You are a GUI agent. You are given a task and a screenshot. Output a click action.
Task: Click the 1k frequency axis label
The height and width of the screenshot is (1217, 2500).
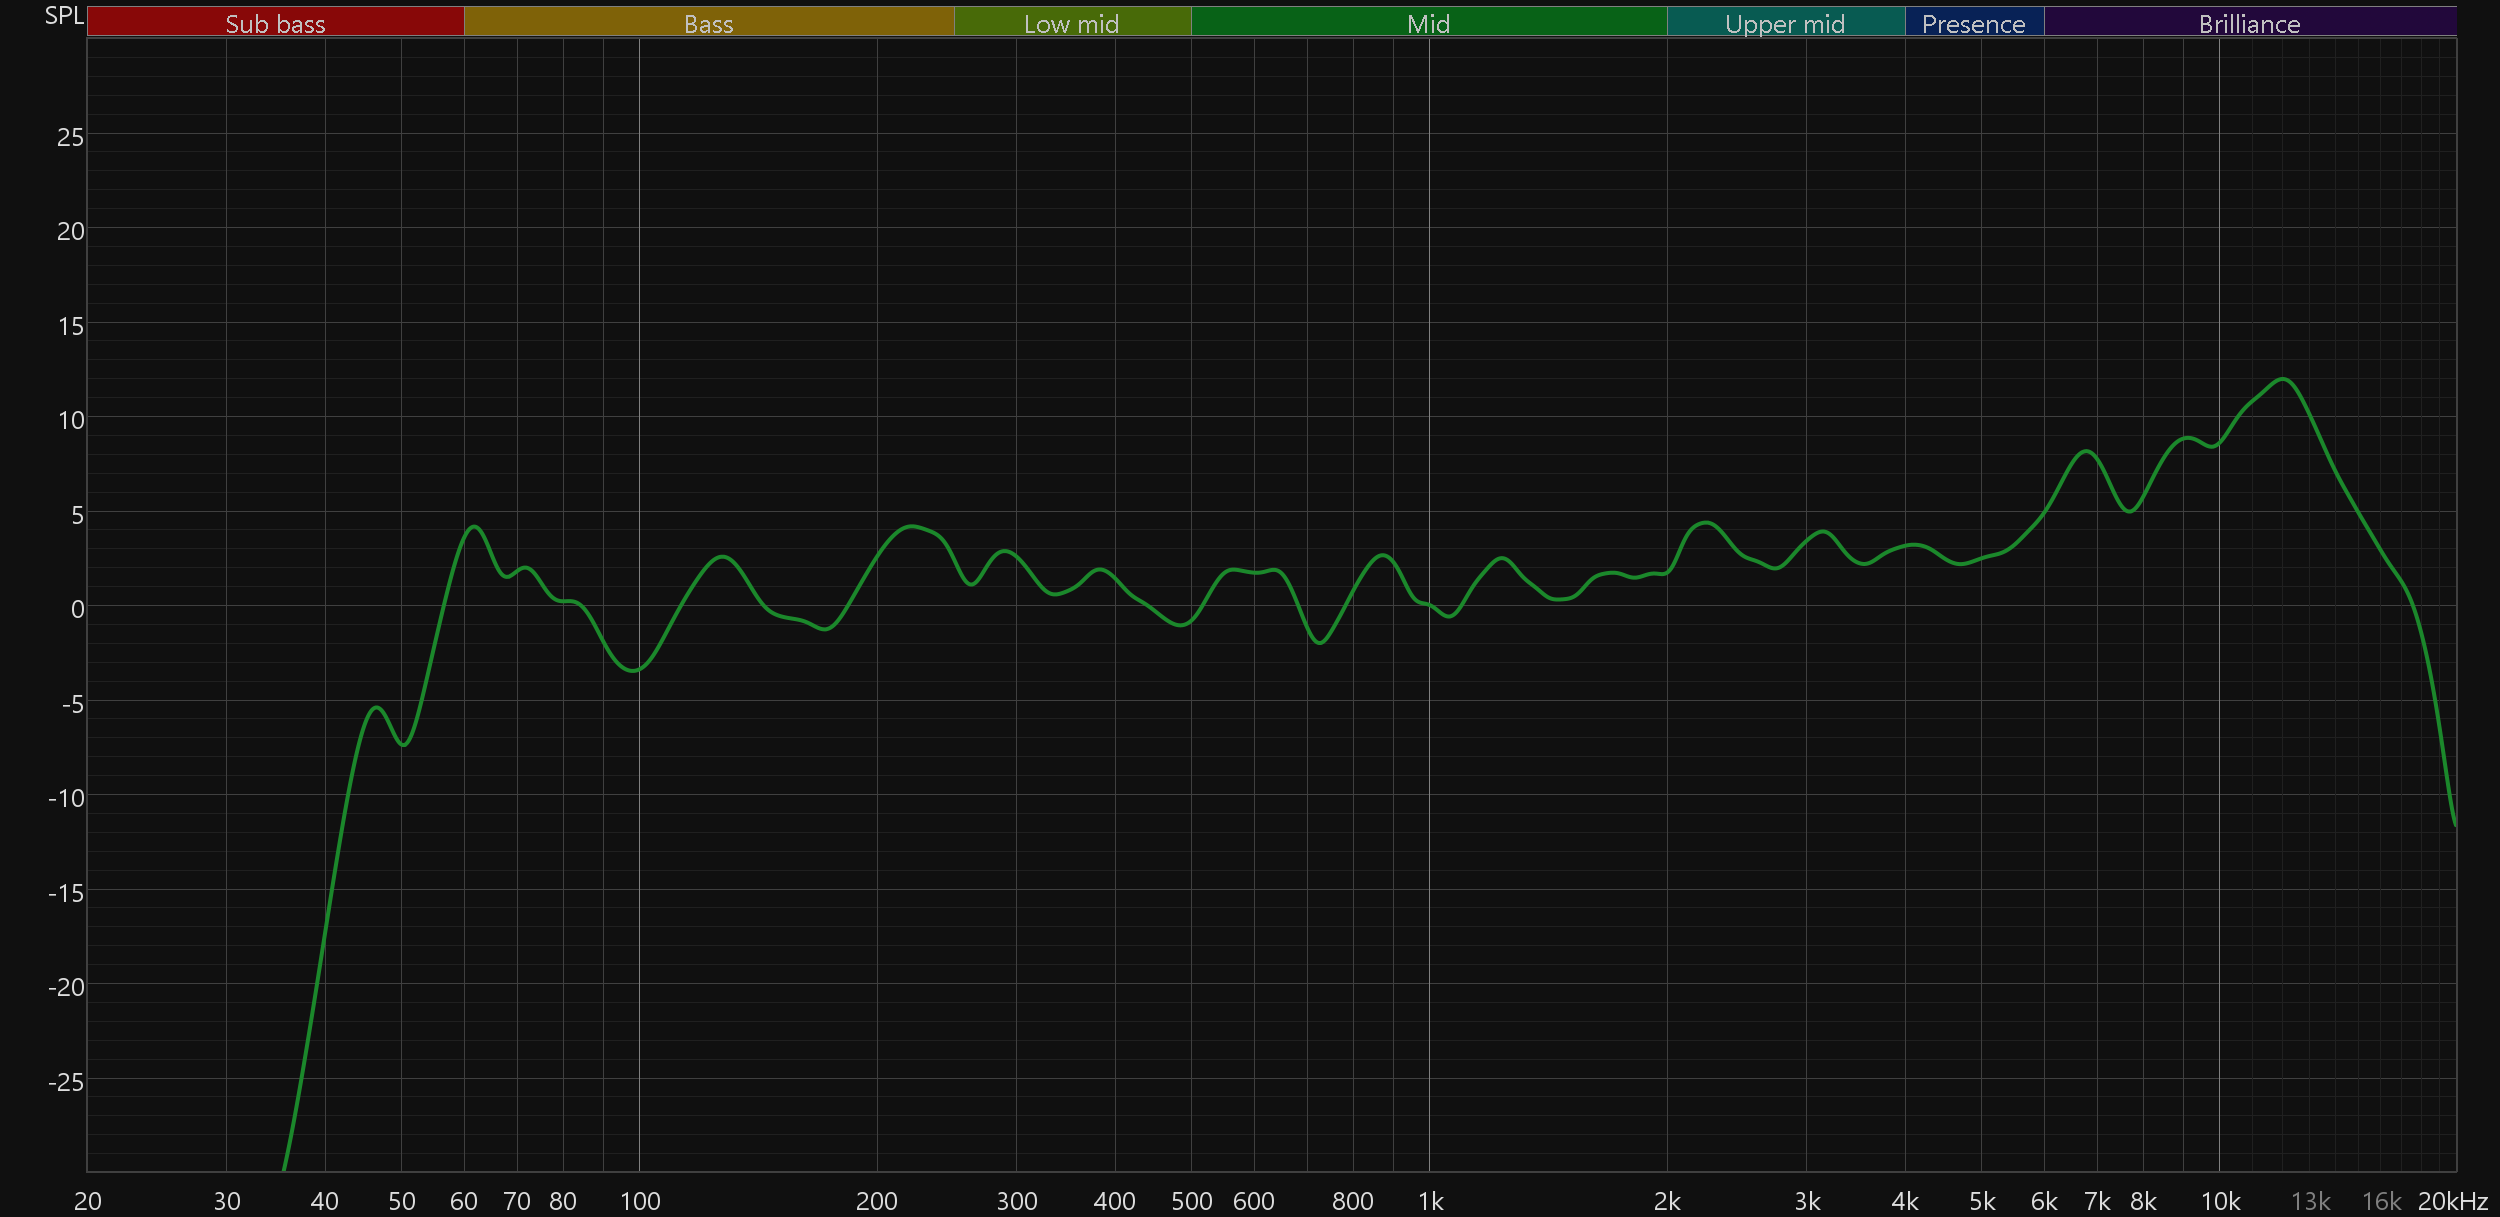[1430, 1201]
